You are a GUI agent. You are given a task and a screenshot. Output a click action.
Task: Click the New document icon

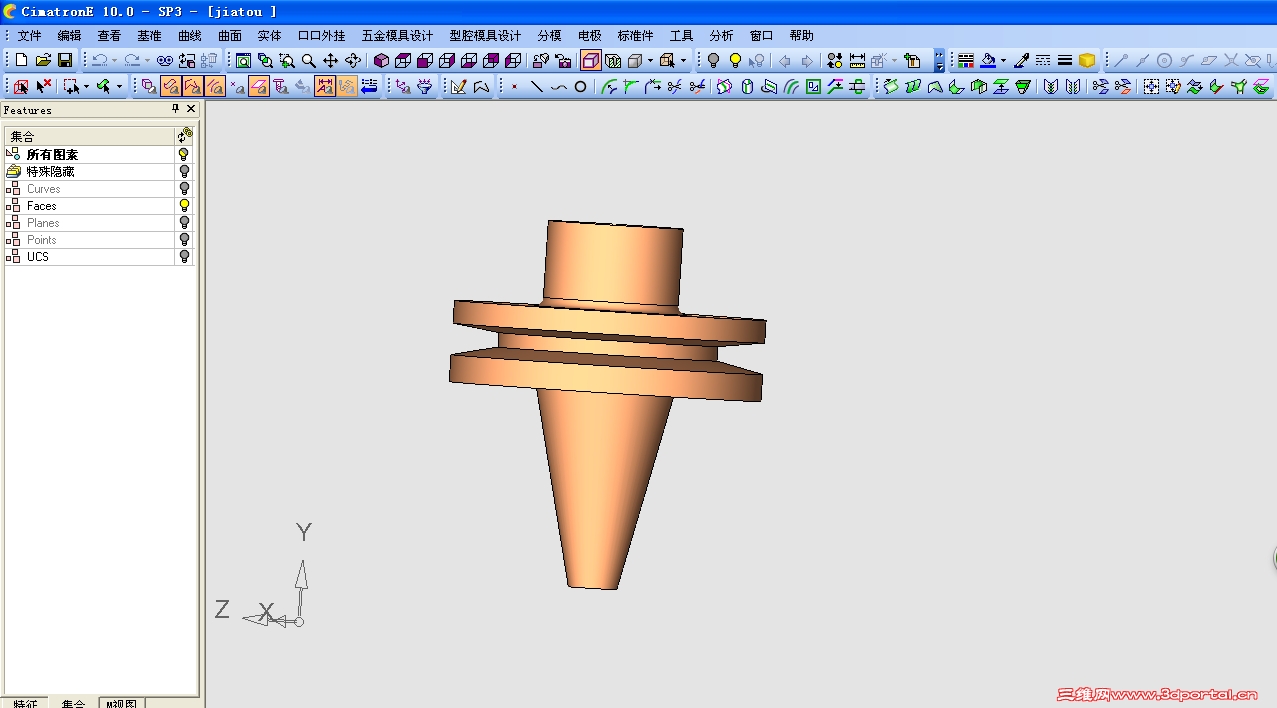(21, 60)
